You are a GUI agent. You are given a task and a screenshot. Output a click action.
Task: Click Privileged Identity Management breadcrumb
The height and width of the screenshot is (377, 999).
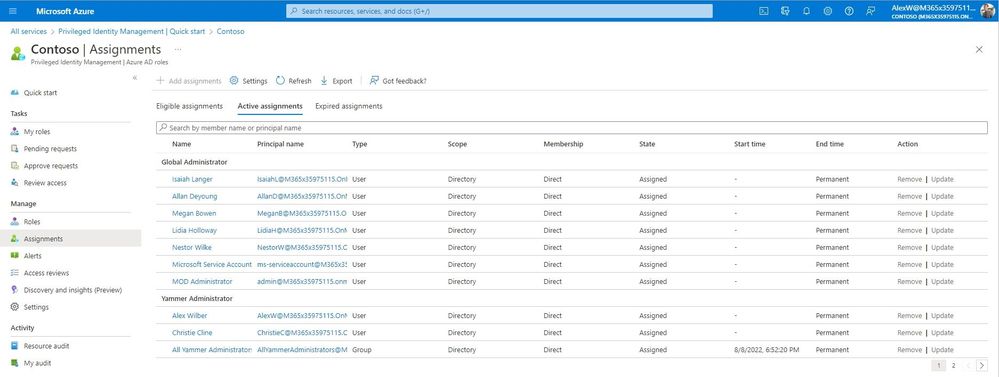132,31
